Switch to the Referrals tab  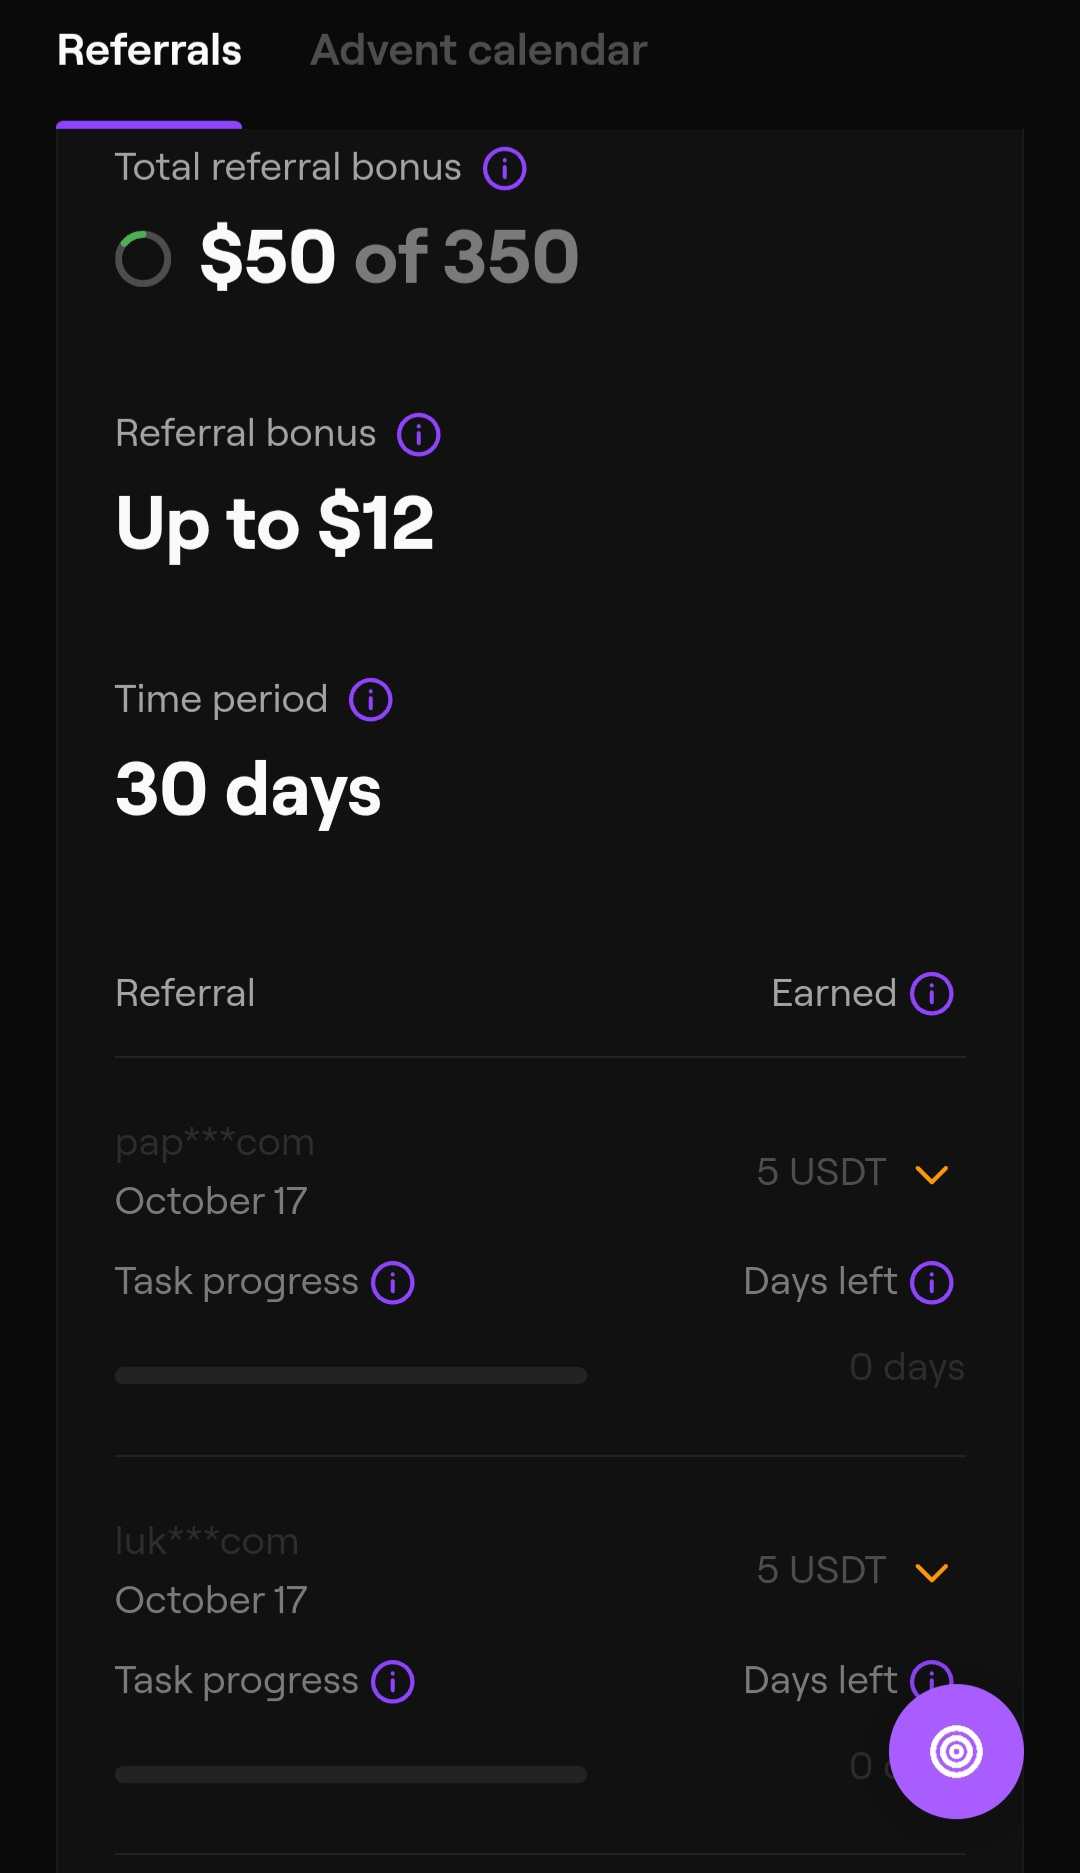pos(149,51)
